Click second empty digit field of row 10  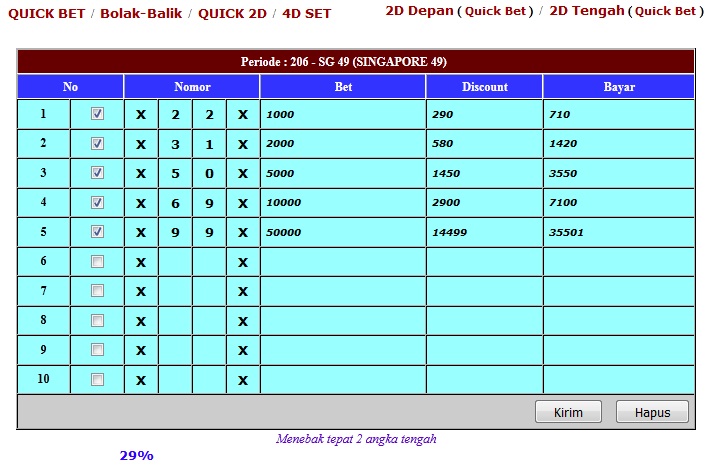coord(209,380)
